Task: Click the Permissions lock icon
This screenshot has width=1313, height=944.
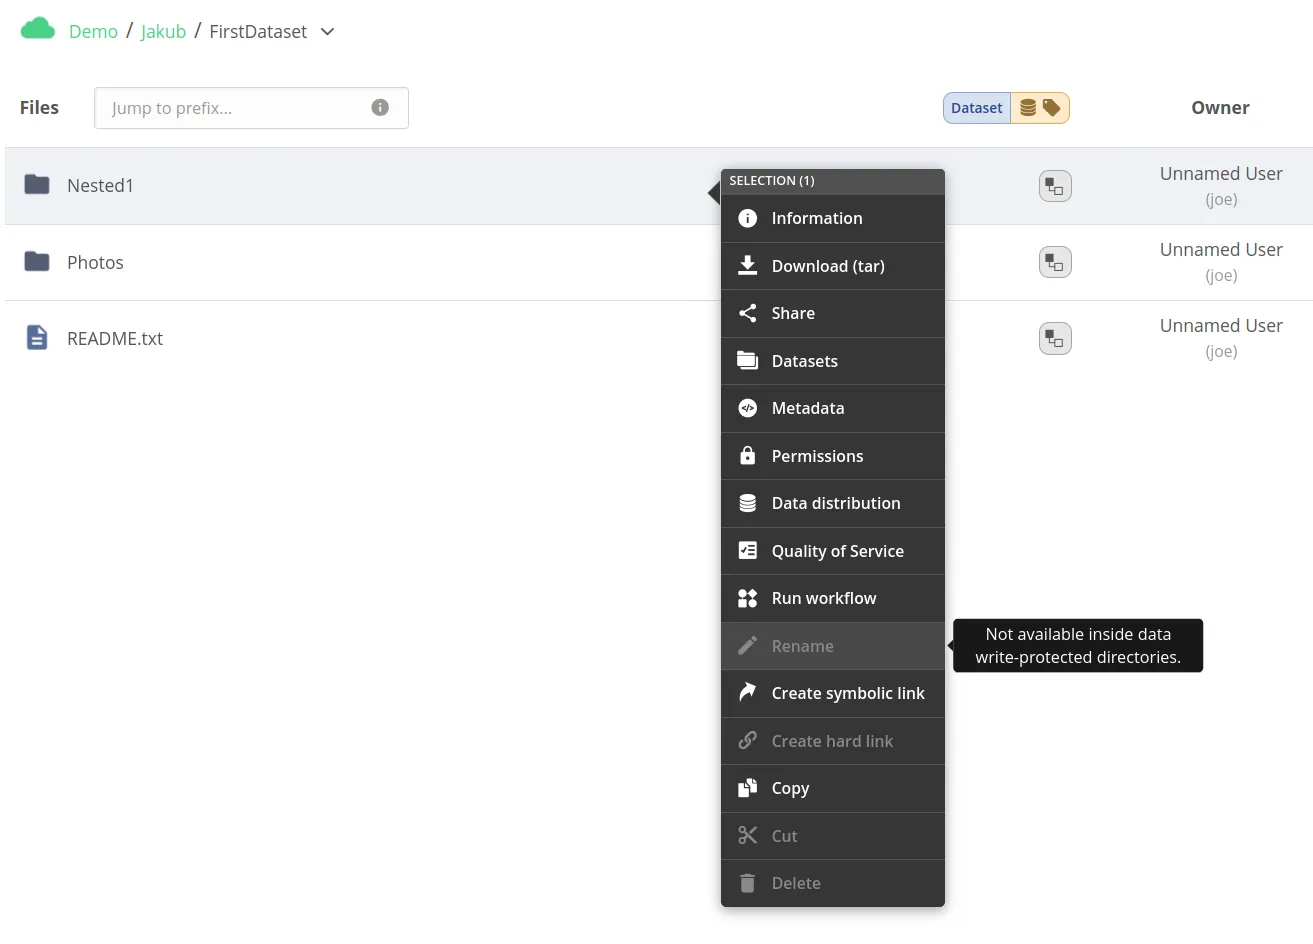Action: pyautogui.click(x=747, y=456)
